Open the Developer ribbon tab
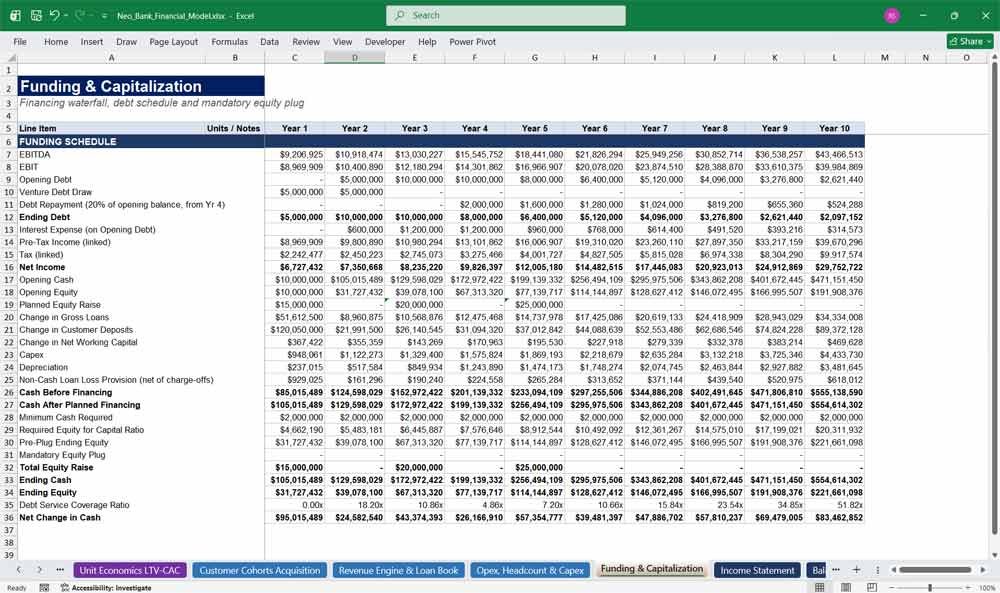 (385, 41)
